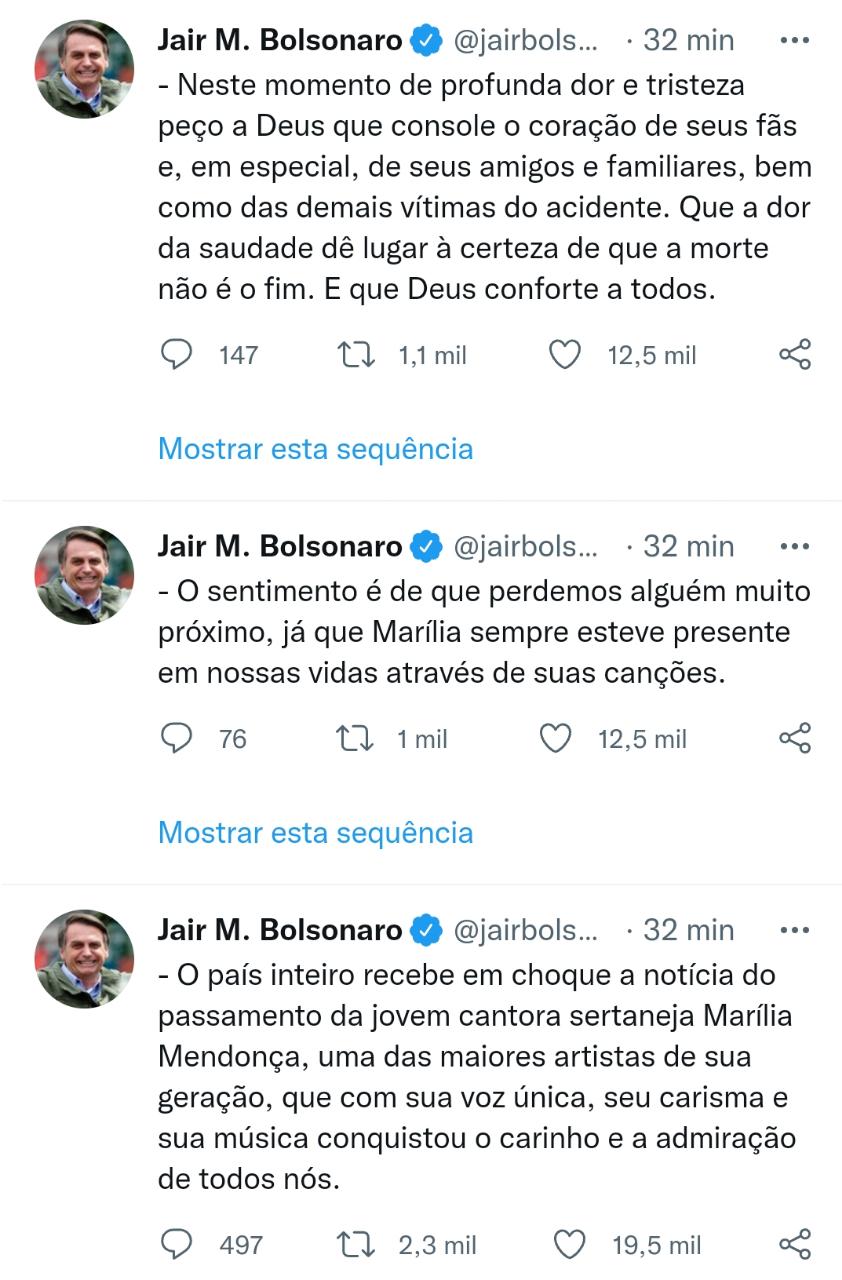Open reply on tweet with 76 comments
The height and width of the screenshot is (1280, 842).
177,739
